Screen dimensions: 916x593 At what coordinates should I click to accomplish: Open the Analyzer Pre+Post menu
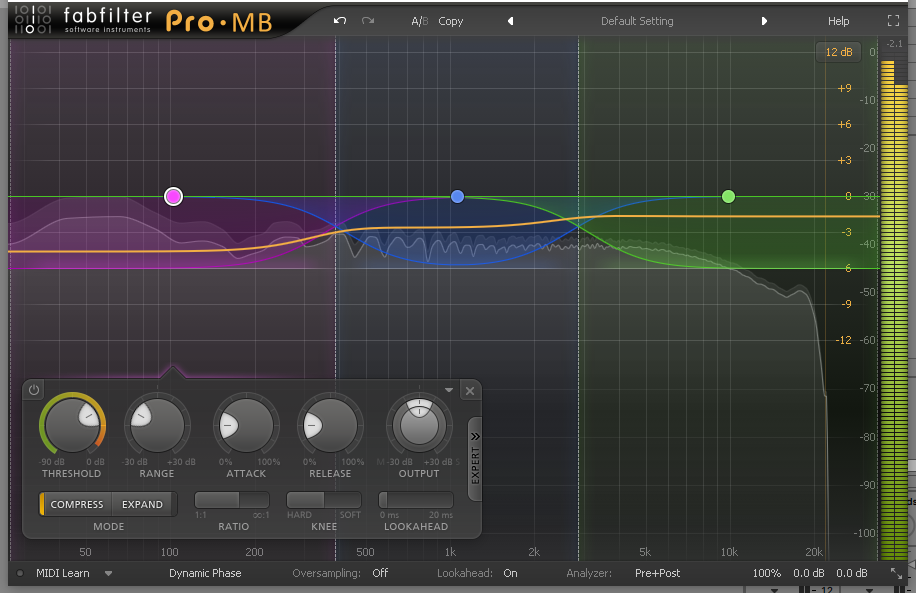coord(657,573)
